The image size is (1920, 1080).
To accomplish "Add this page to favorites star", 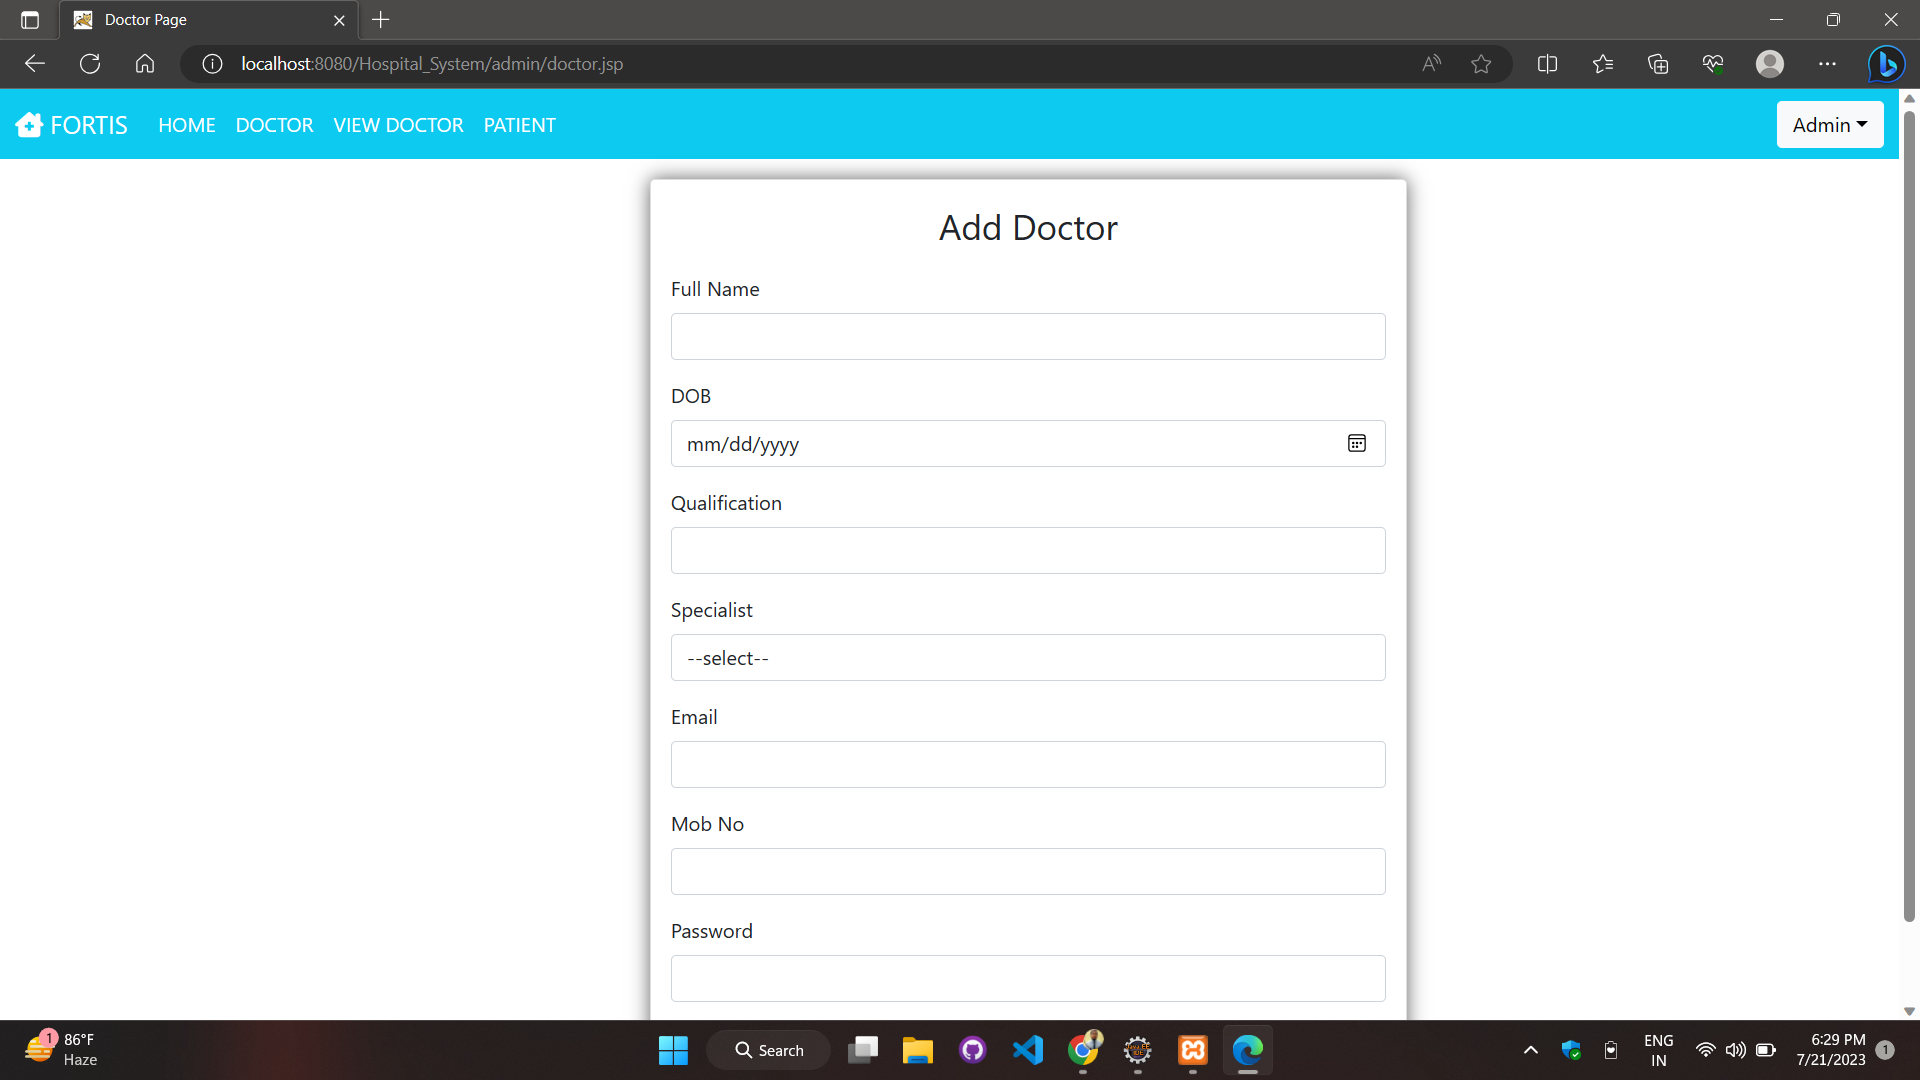I will pyautogui.click(x=1481, y=63).
